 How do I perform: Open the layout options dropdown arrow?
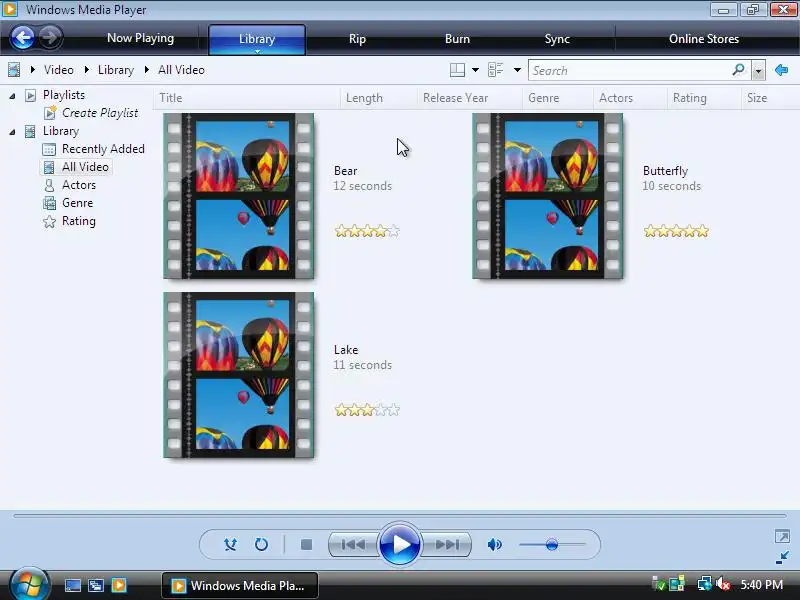475,70
